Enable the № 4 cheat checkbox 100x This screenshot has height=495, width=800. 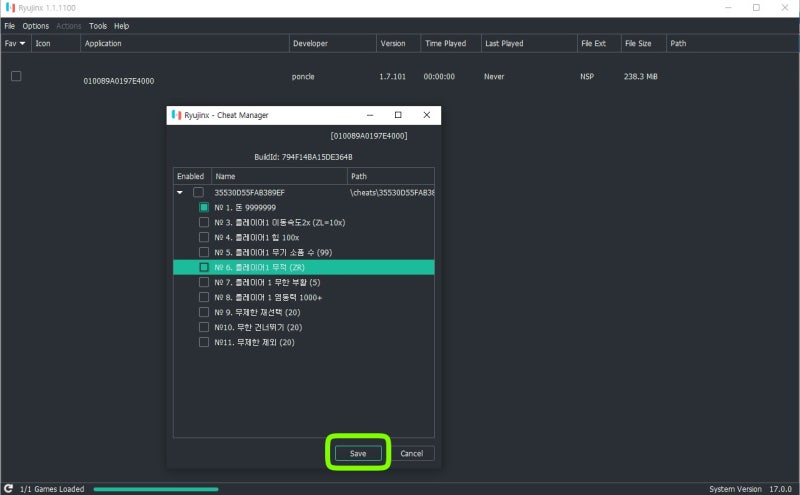[x=204, y=237]
